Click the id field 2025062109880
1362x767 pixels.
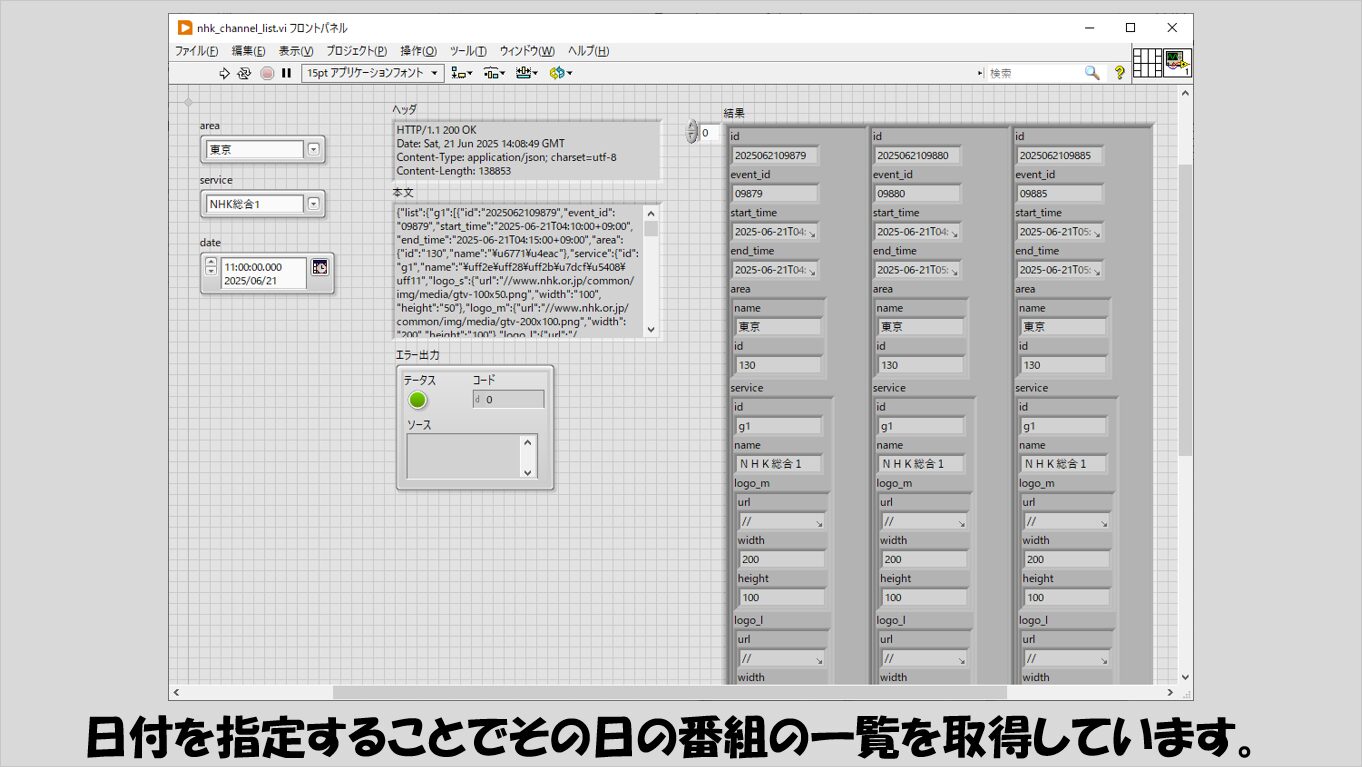pyautogui.click(x=918, y=155)
